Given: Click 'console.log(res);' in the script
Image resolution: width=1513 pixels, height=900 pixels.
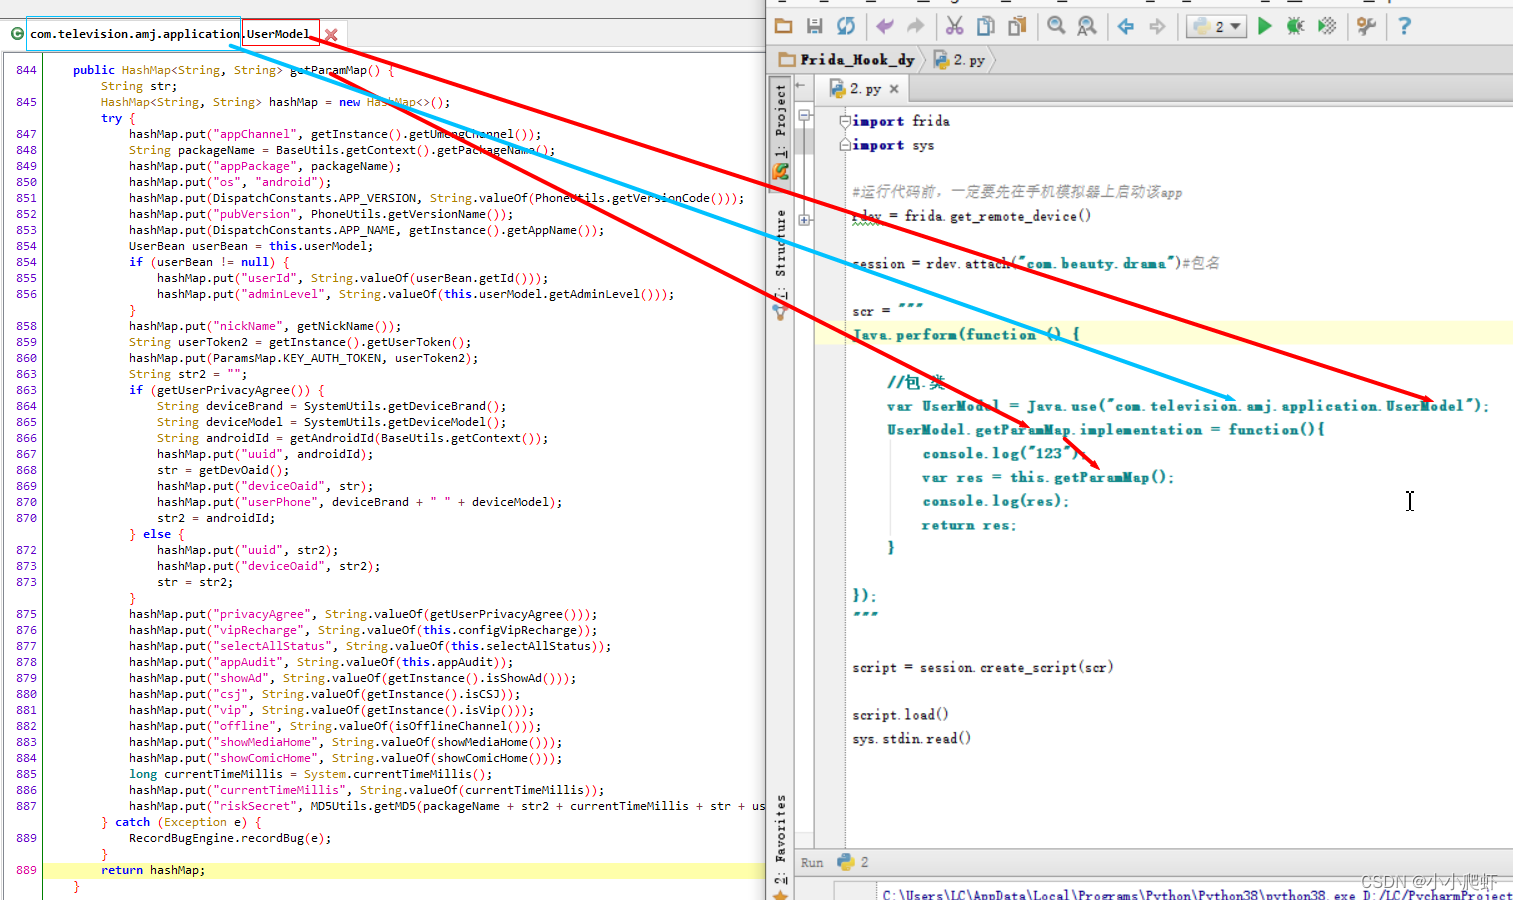Looking at the screenshot, I should [x=995, y=501].
